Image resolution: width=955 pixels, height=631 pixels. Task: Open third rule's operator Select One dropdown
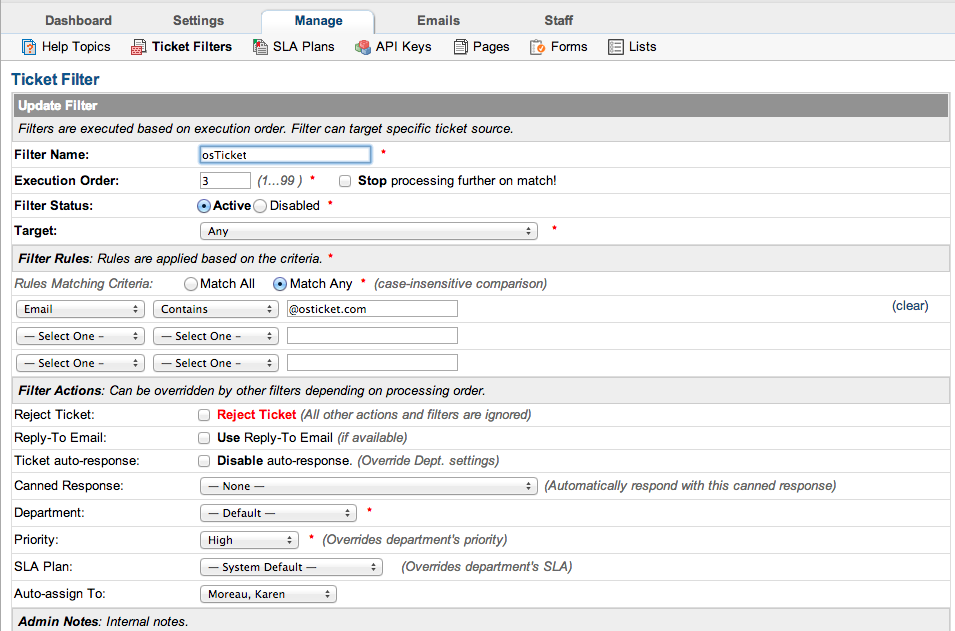pos(216,363)
